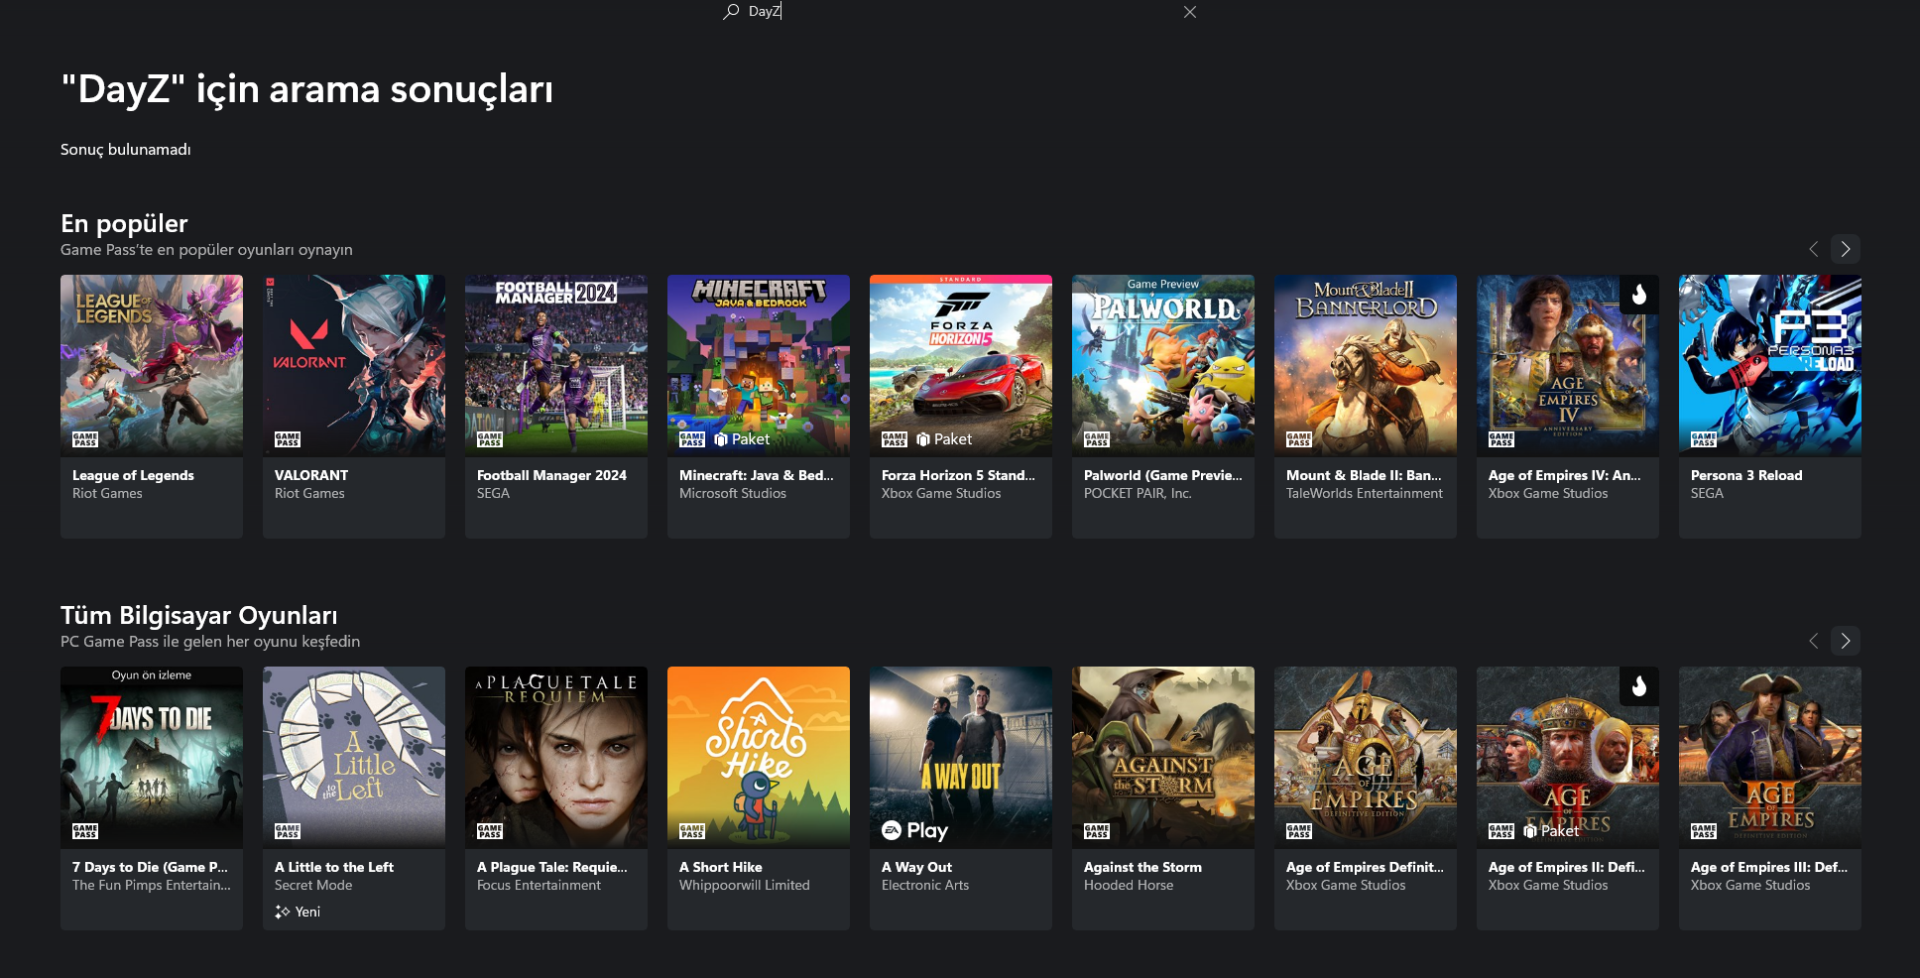Click Game Pass badge on Age of Empires III
This screenshot has height=978, width=1920.
pyautogui.click(x=1704, y=831)
